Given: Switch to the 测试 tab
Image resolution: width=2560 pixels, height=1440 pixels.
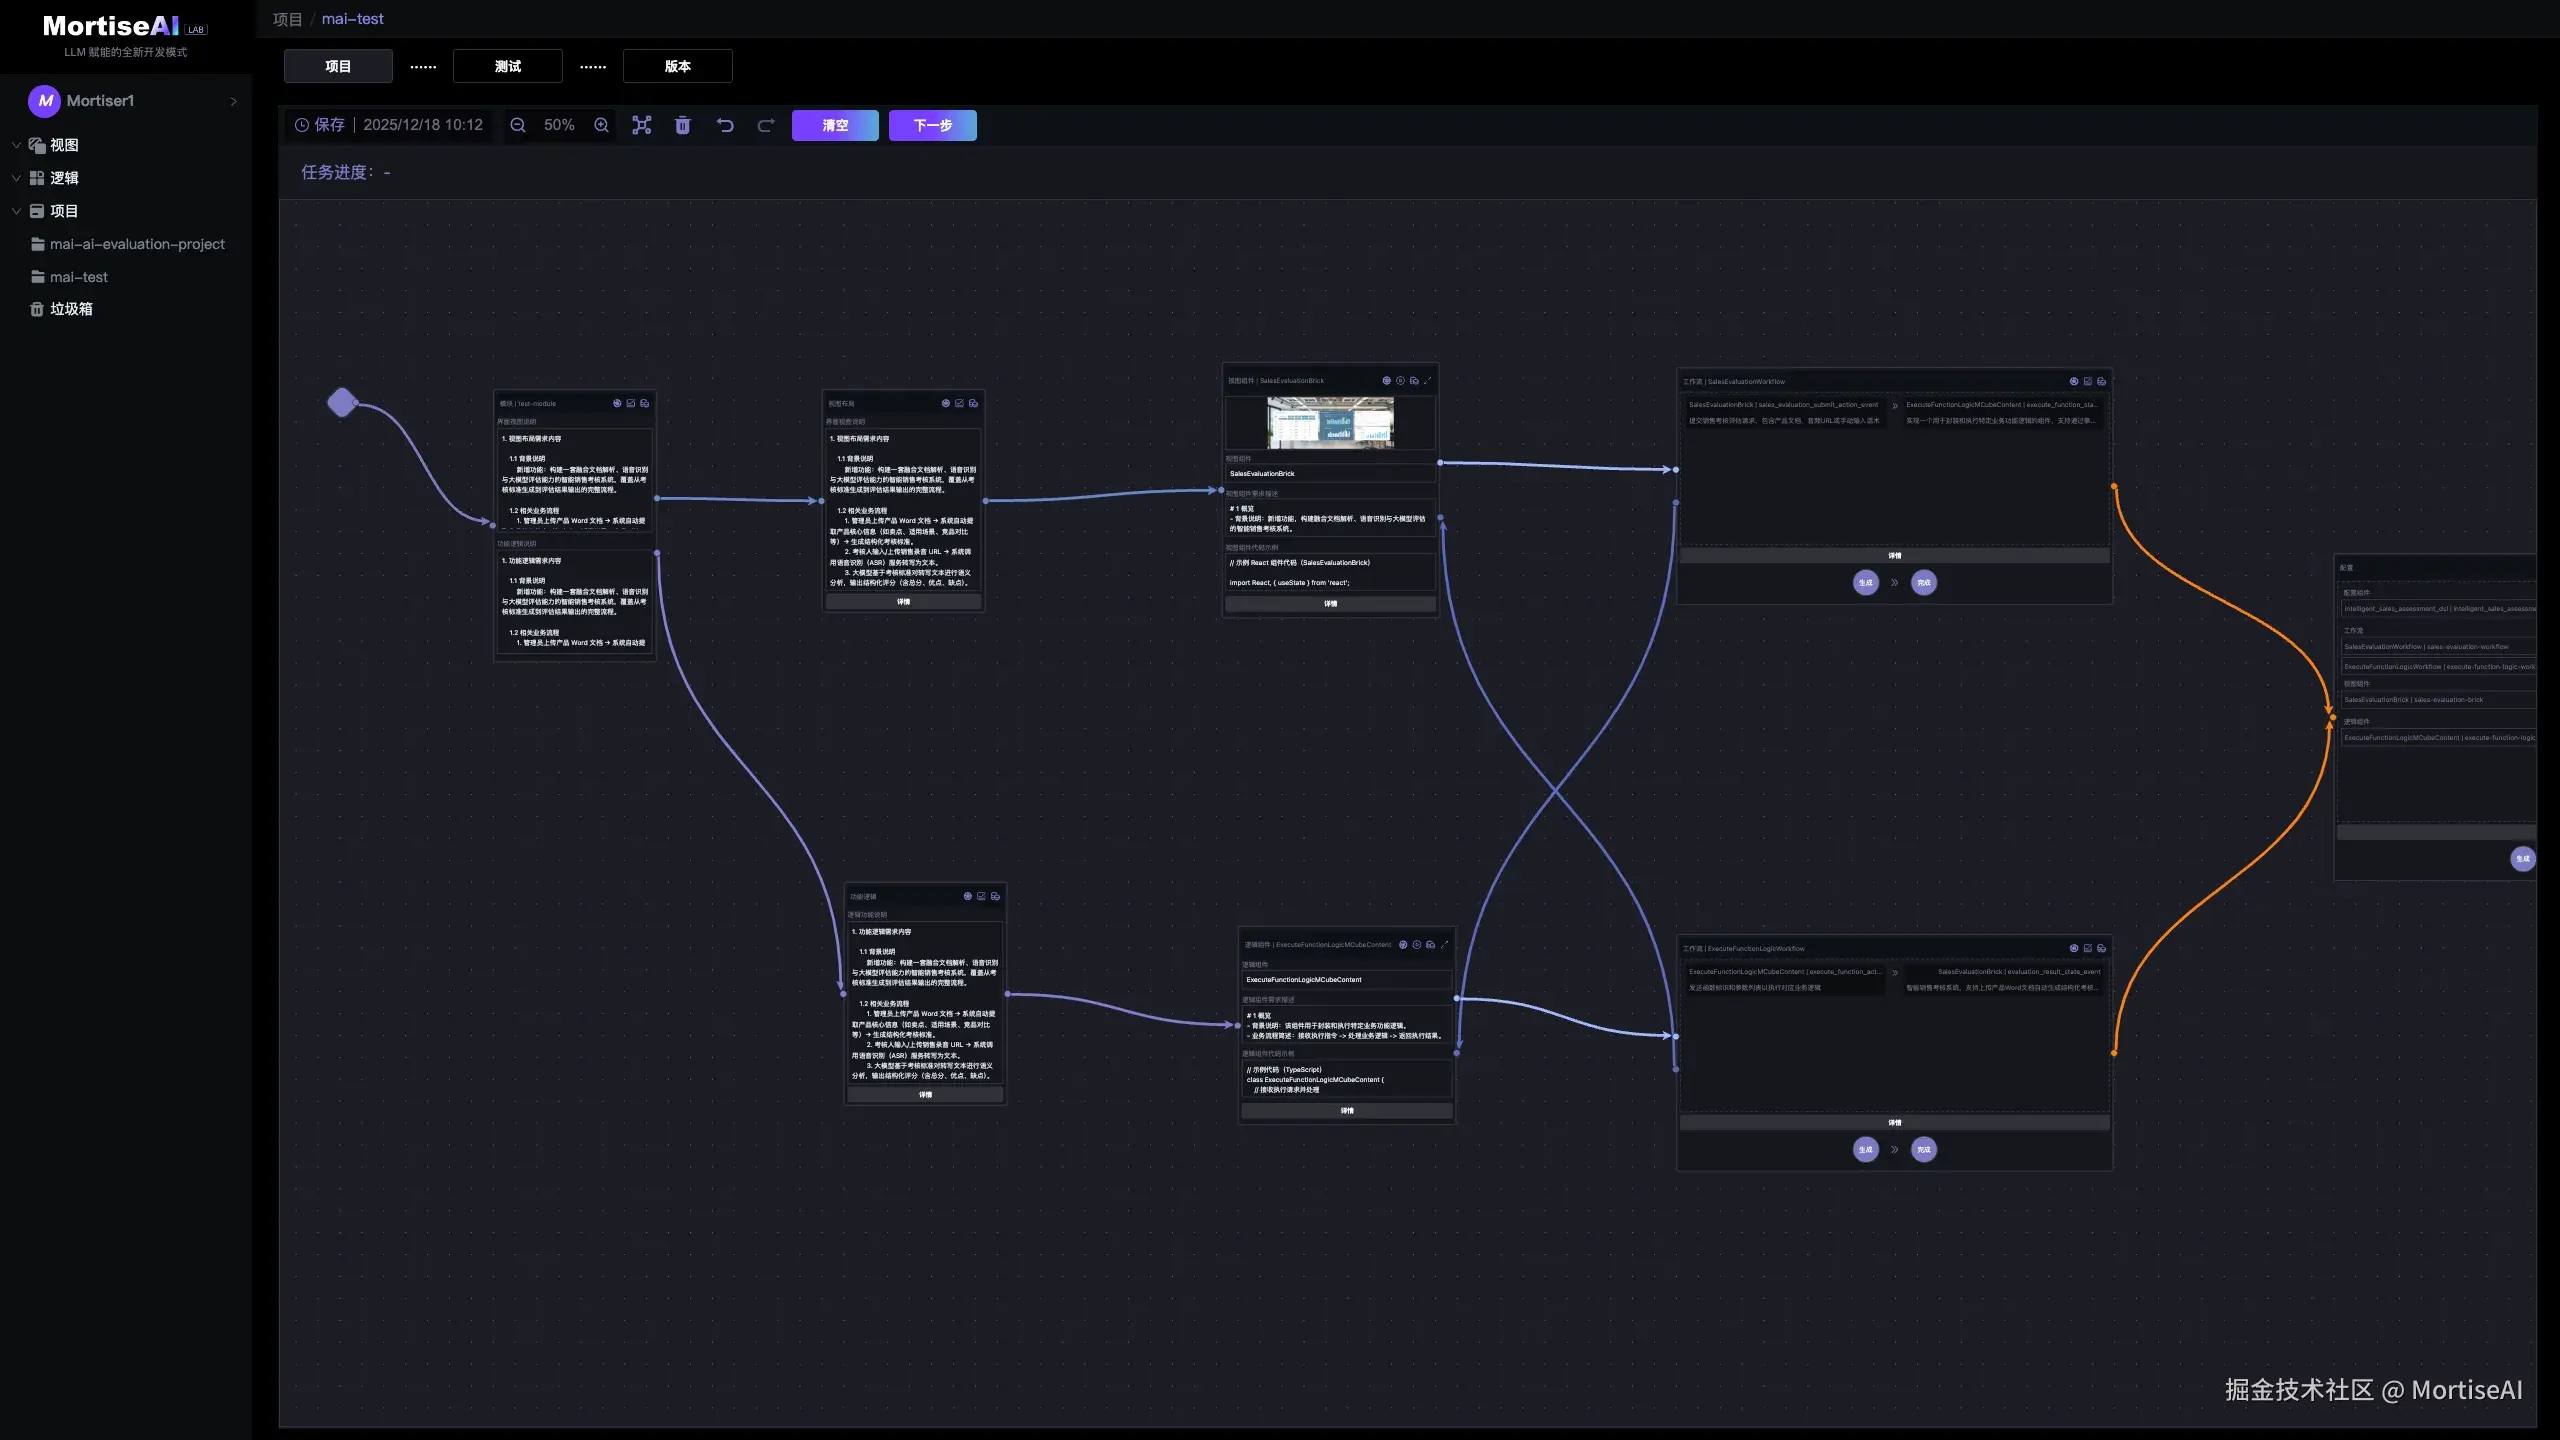Looking at the screenshot, I should click(x=507, y=66).
